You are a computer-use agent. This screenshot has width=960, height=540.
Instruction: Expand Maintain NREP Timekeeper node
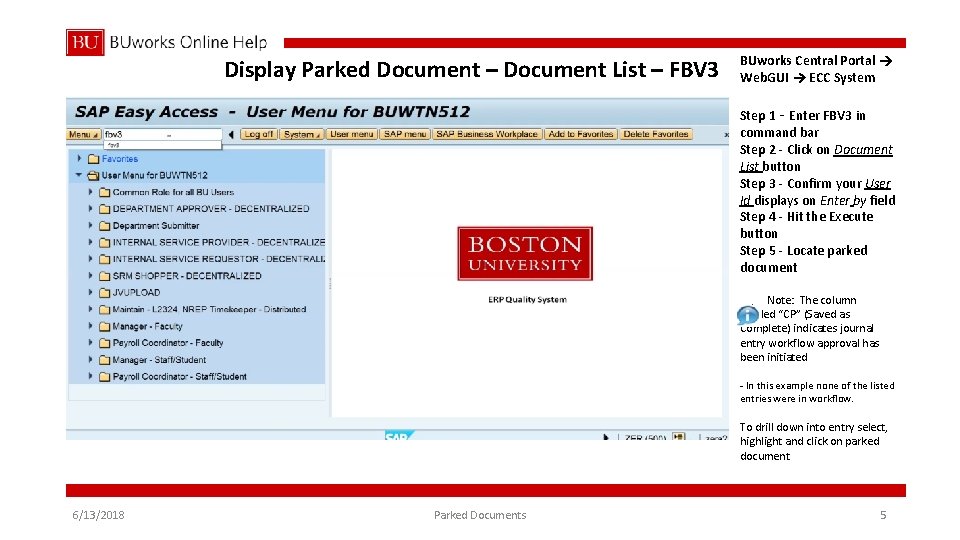coord(90,309)
